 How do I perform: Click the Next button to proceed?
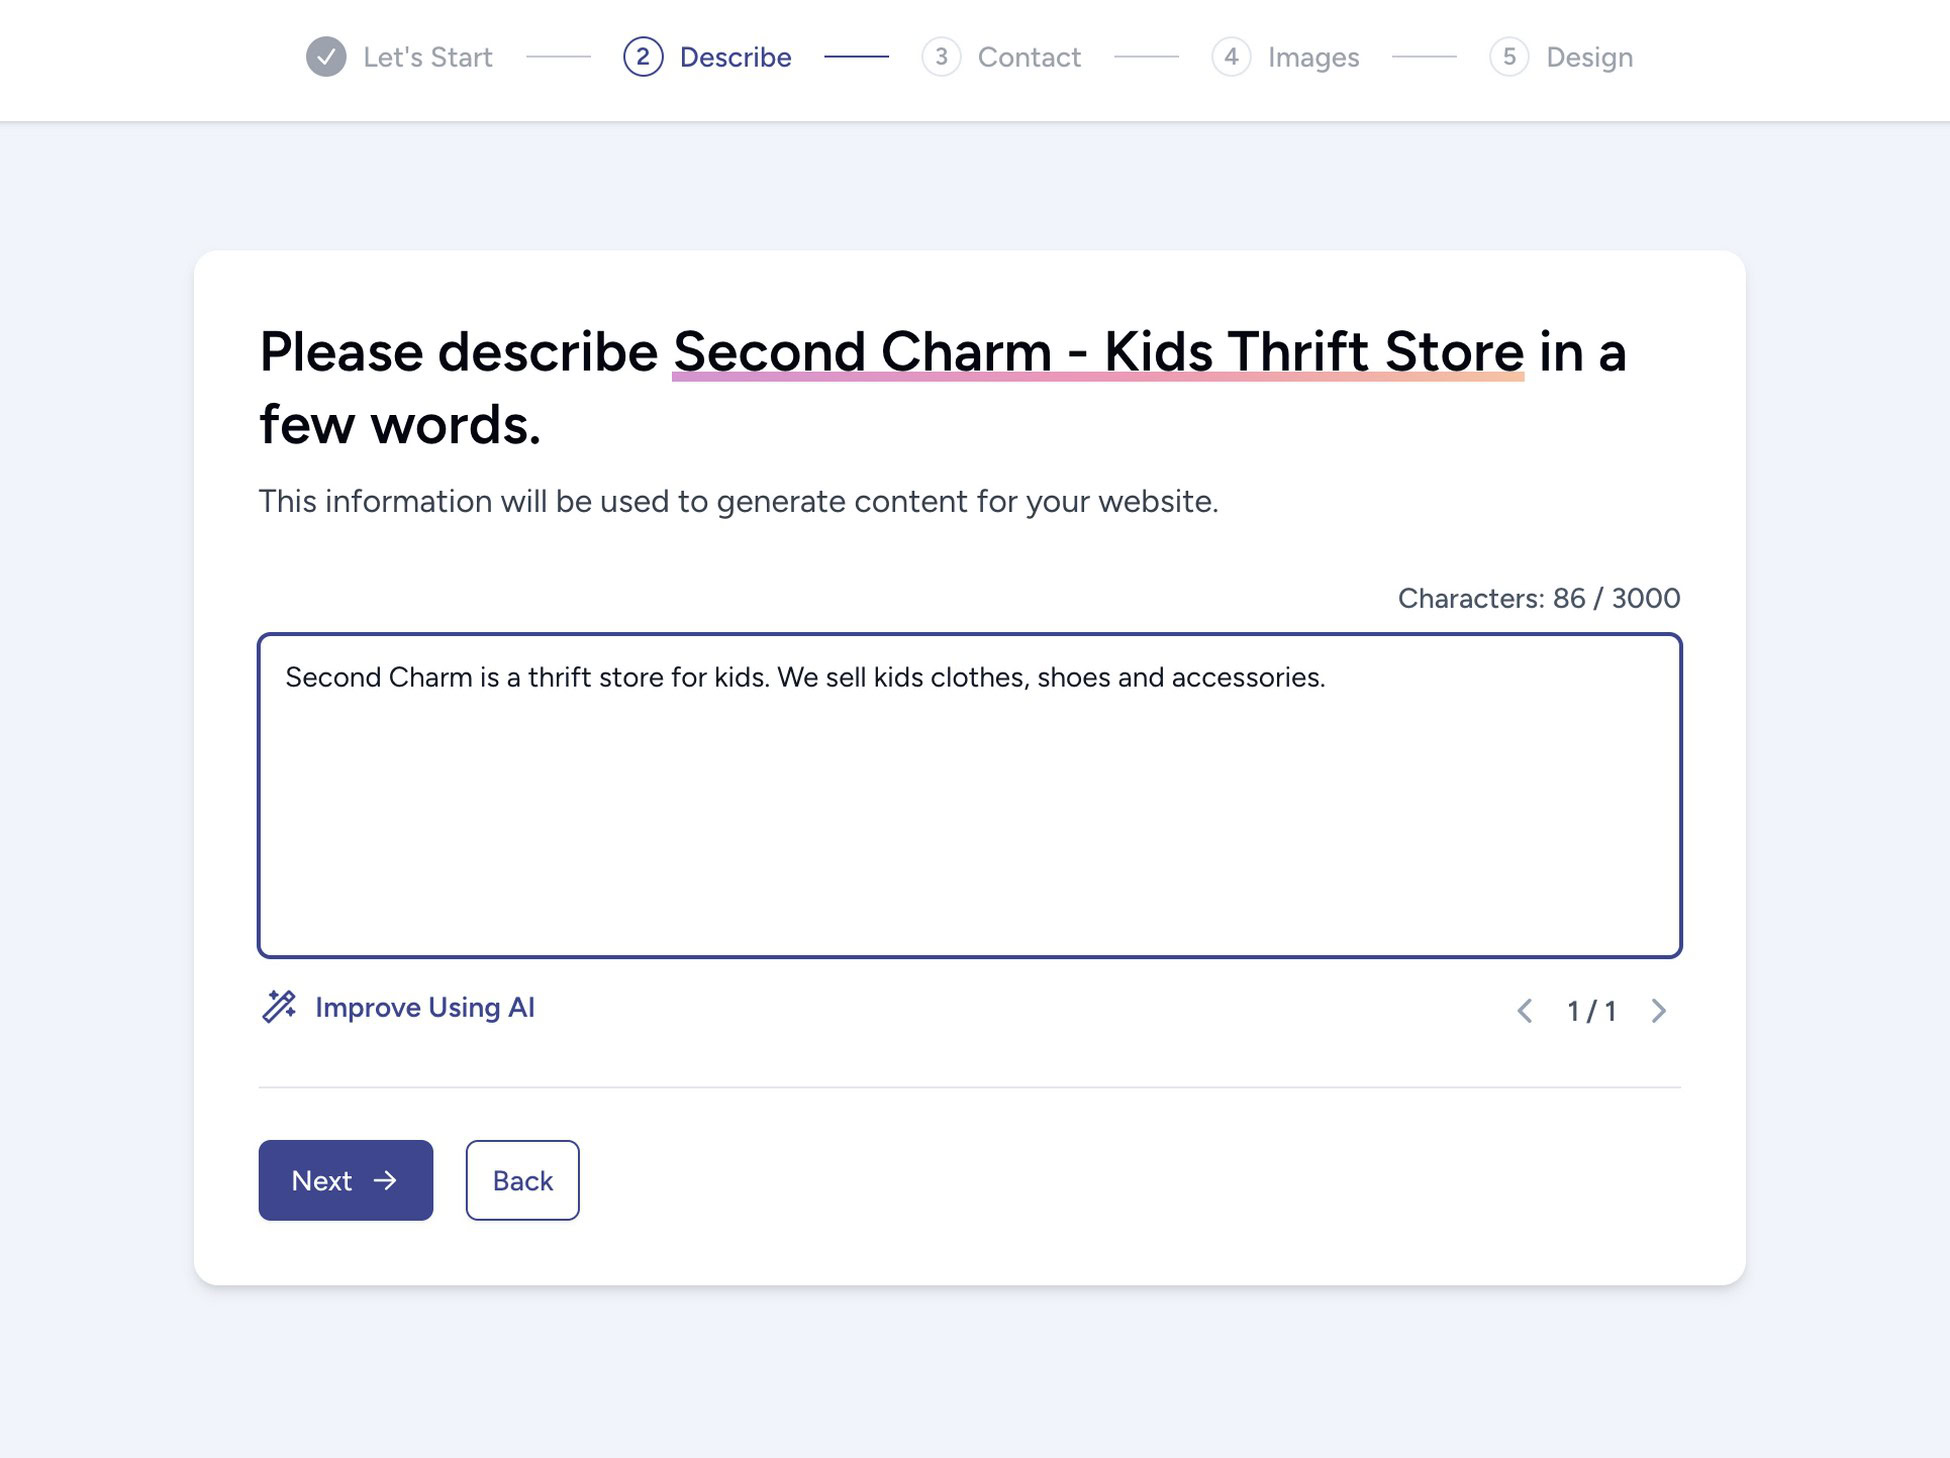(x=345, y=1181)
